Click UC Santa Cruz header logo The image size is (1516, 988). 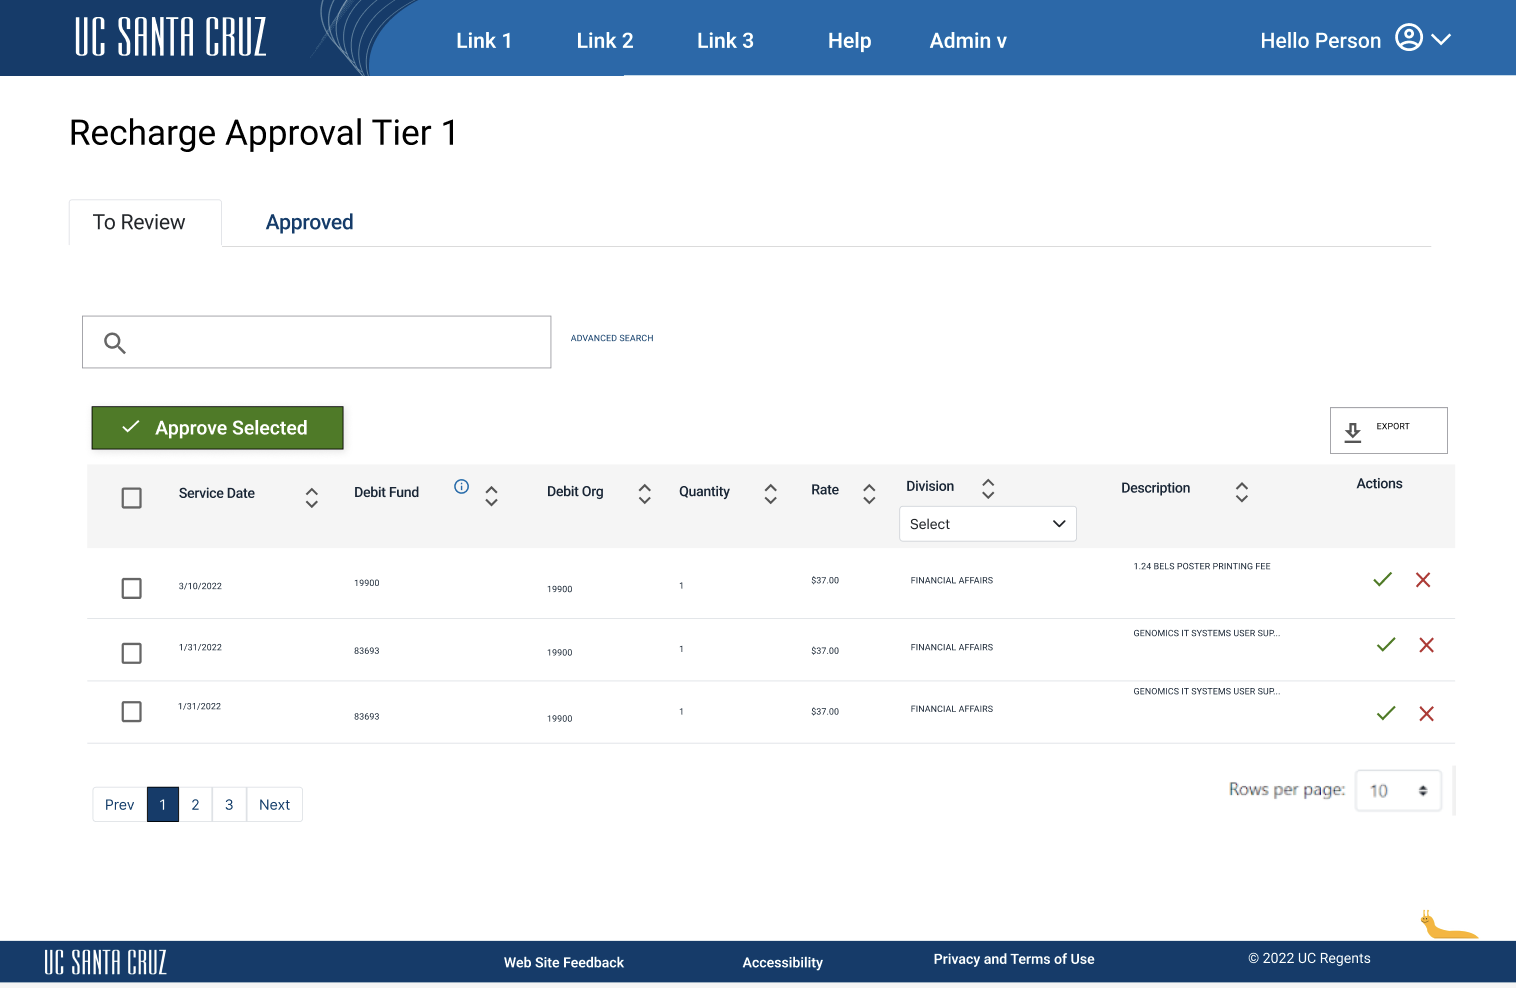(171, 37)
